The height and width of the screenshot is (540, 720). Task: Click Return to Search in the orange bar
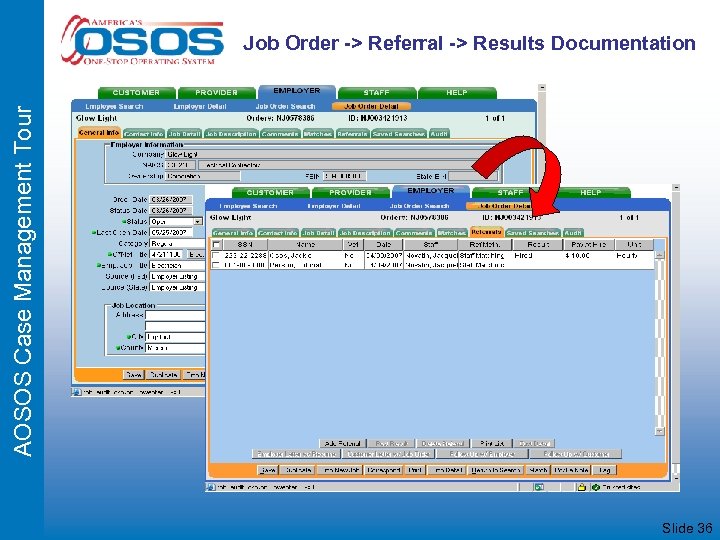[x=495, y=470]
